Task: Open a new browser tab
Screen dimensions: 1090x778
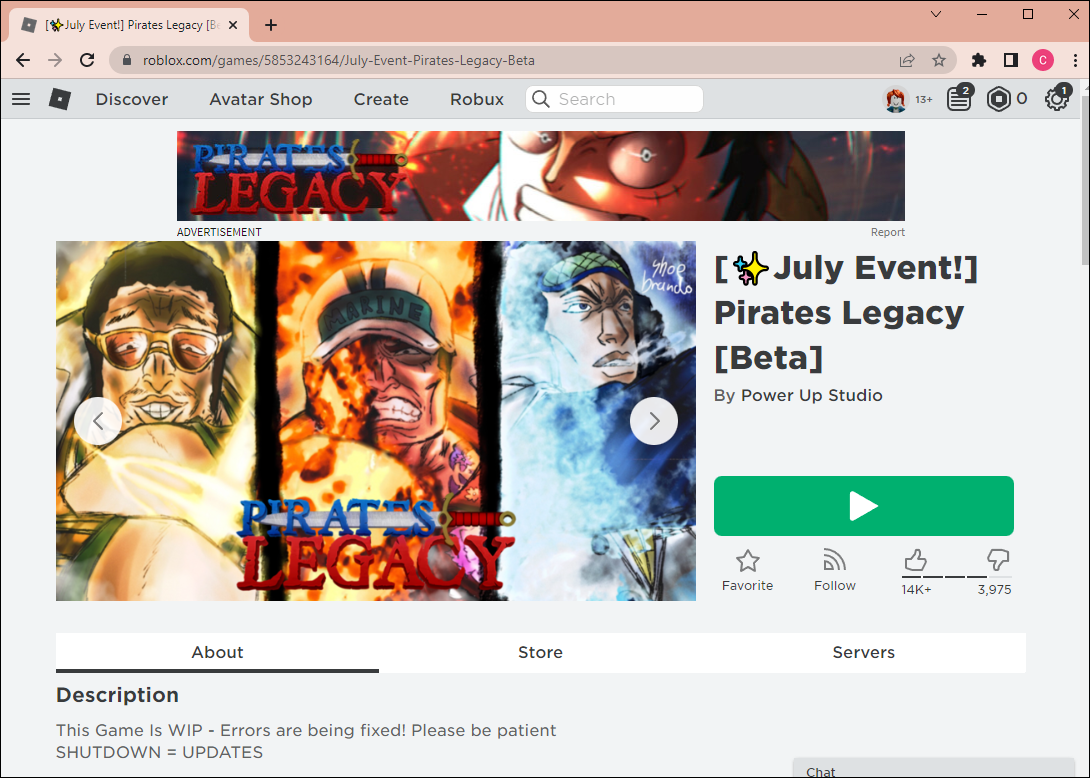Action: click(271, 25)
